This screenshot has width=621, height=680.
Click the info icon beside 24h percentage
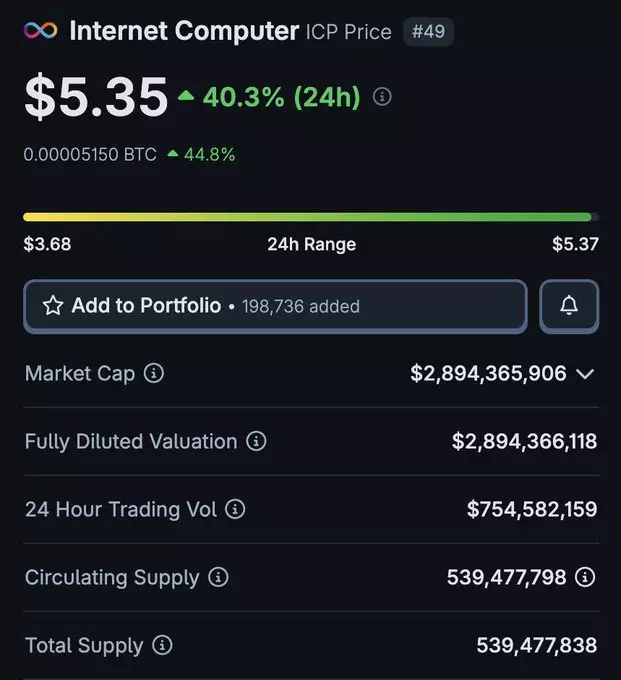coord(382,97)
